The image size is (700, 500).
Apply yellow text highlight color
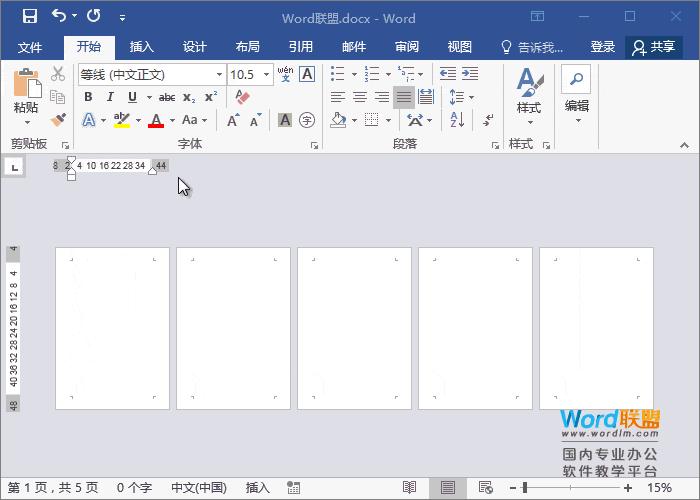pos(121,120)
